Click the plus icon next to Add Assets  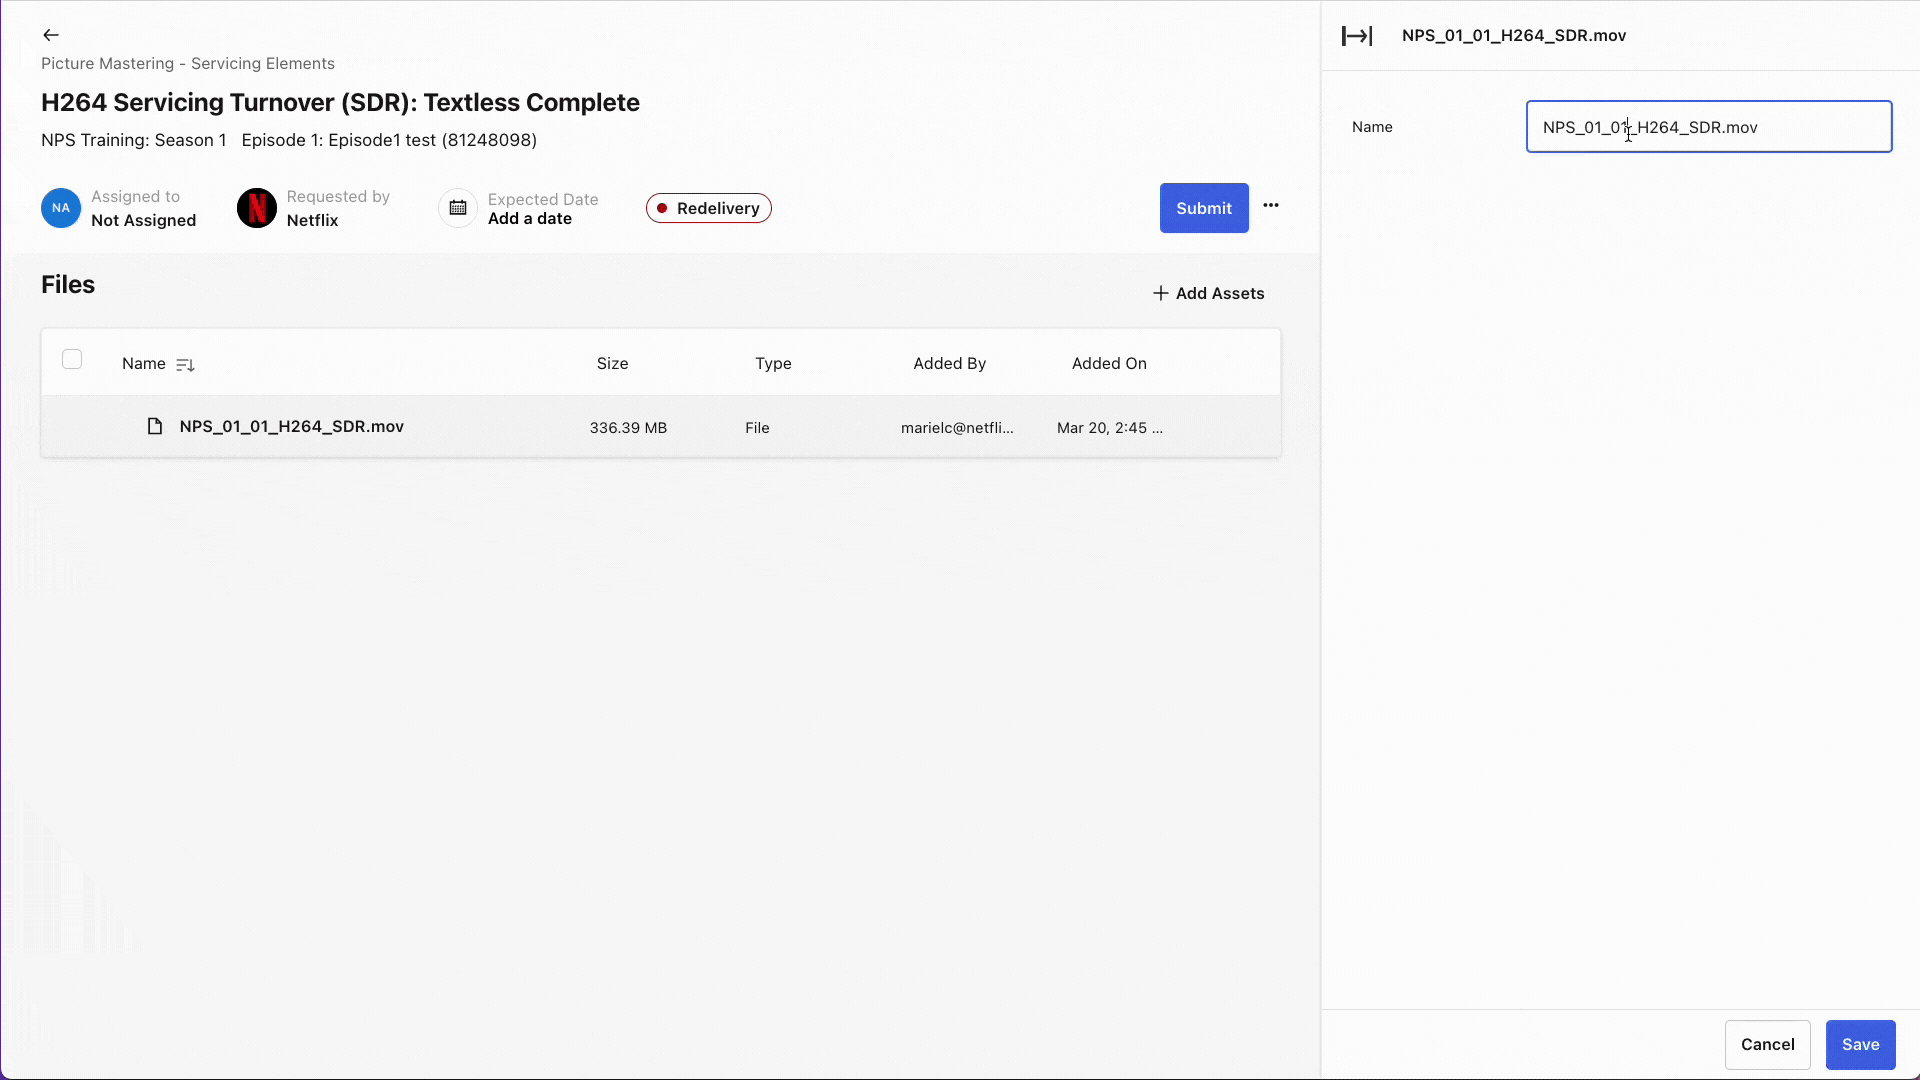(x=1160, y=292)
